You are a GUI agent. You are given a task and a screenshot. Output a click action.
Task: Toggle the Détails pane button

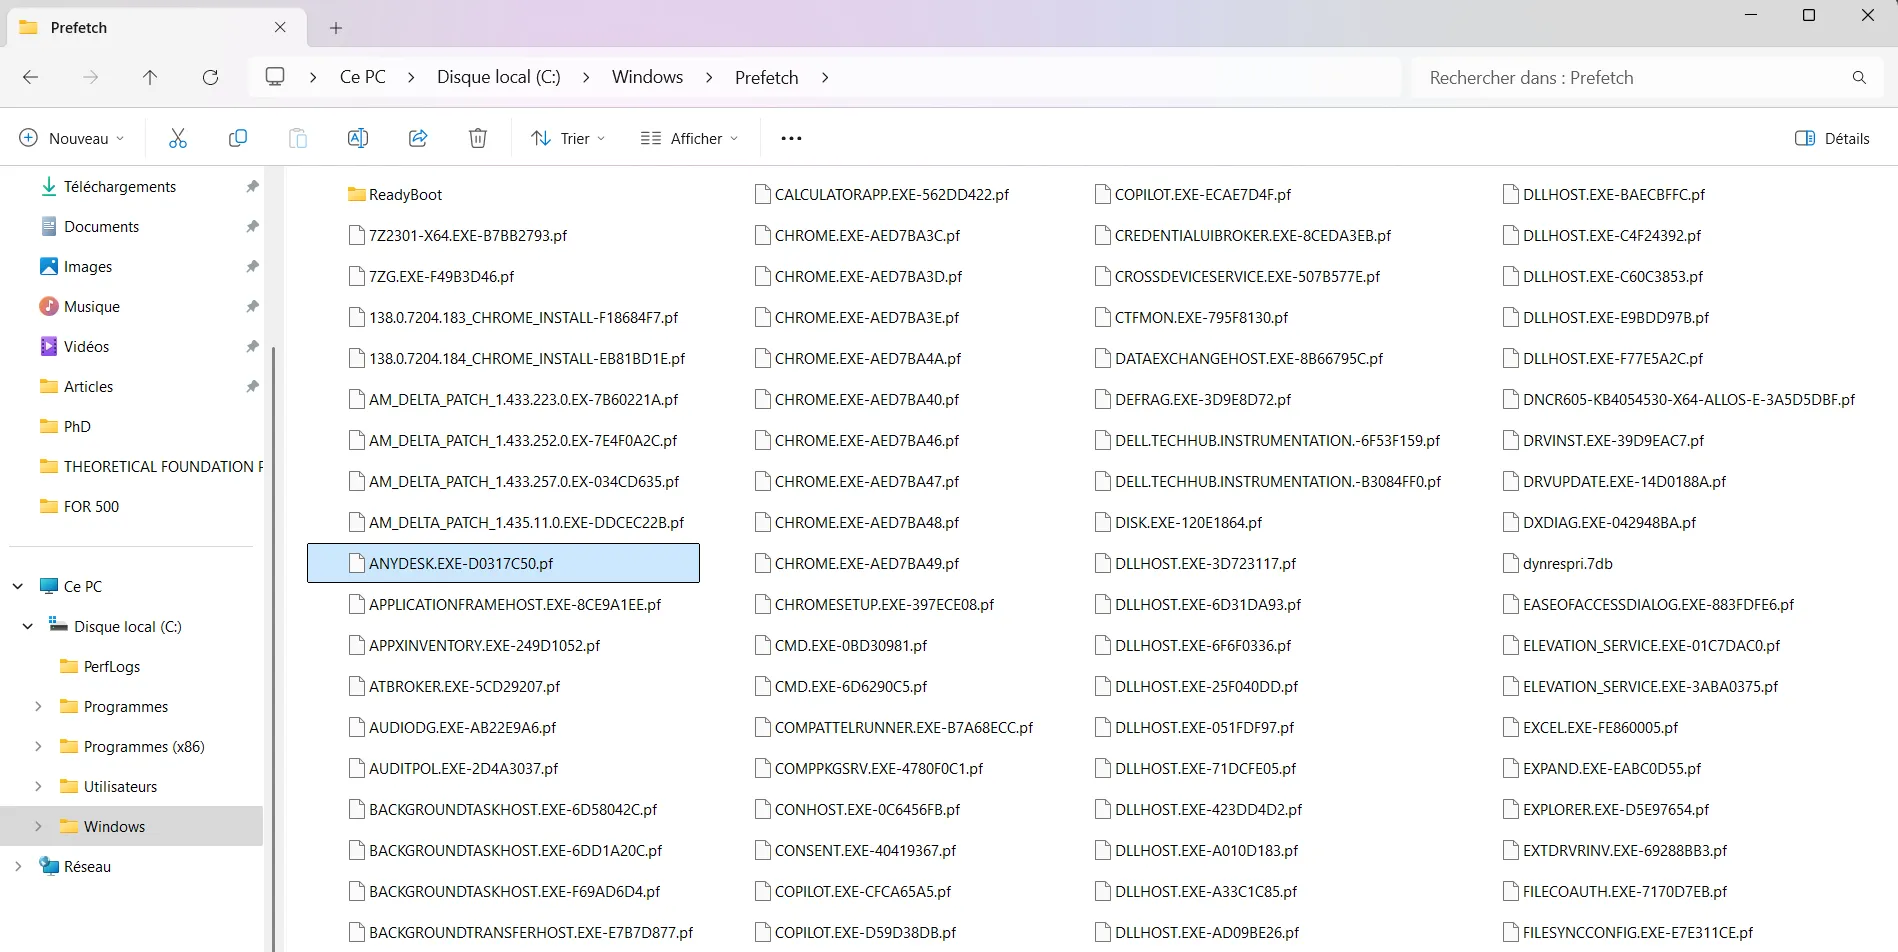(x=1832, y=138)
